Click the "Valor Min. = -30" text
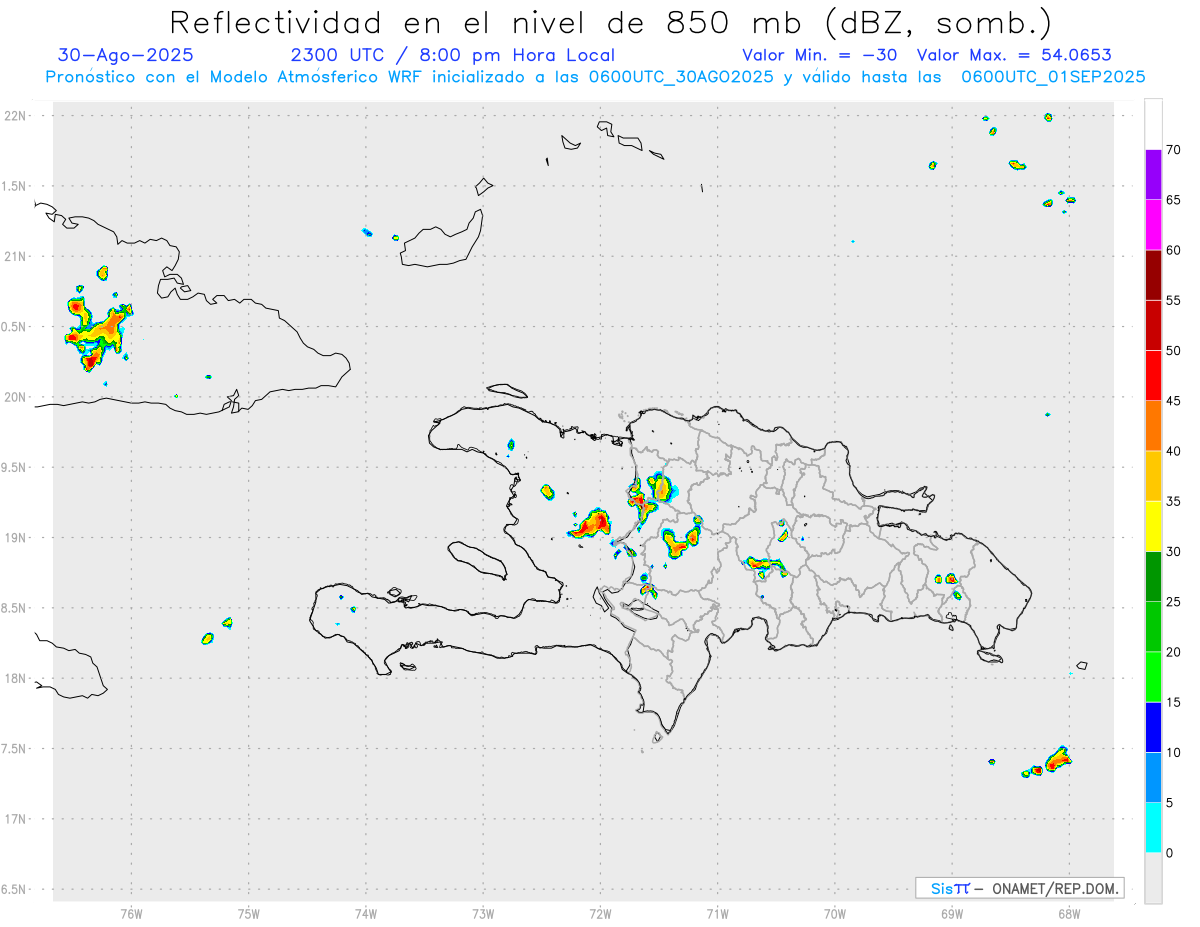 tap(820, 55)
